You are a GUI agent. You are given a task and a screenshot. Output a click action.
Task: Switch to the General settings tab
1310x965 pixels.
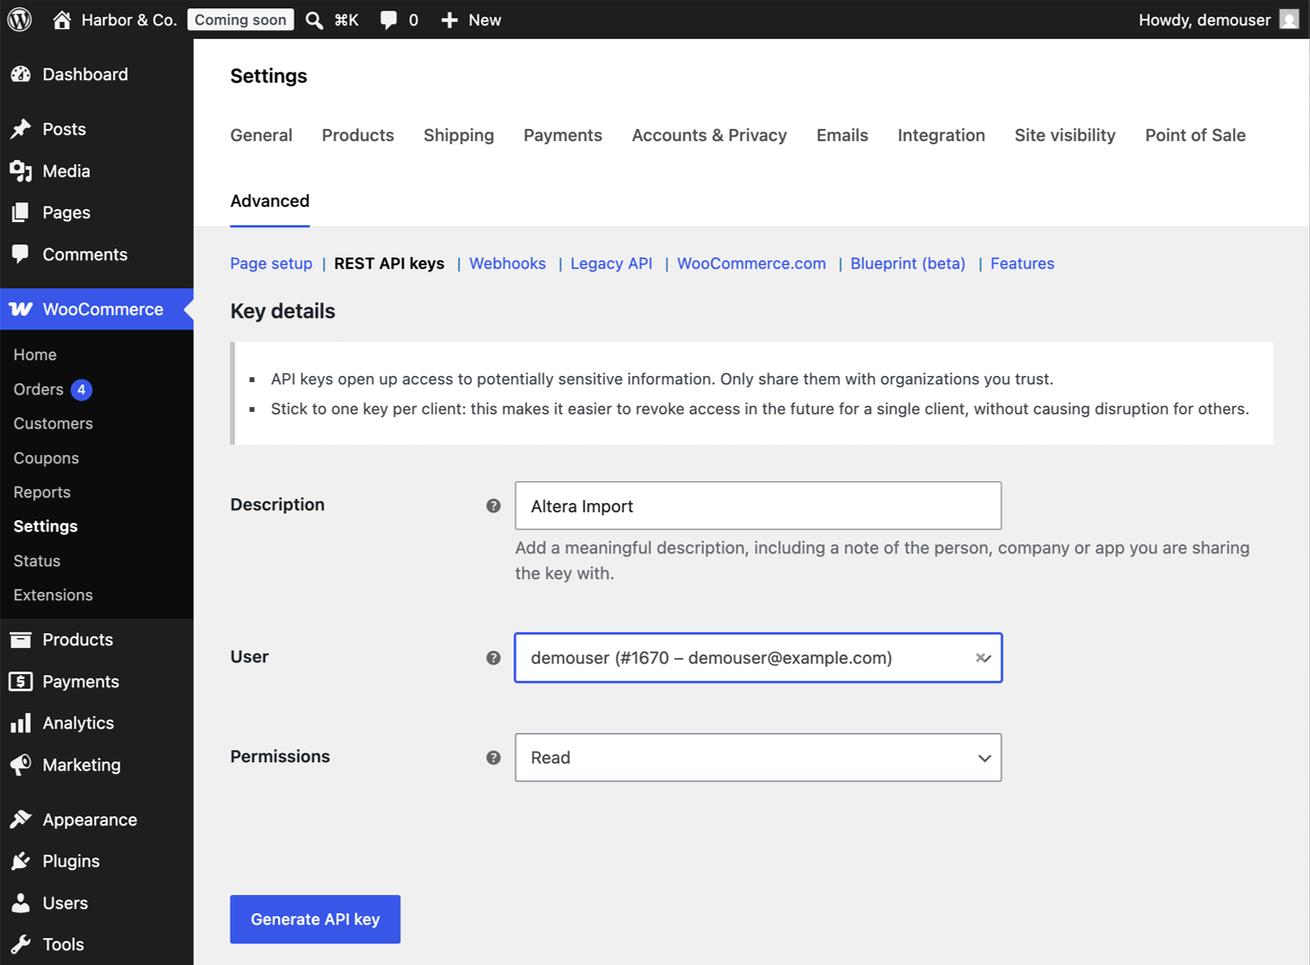click(261, 135)
